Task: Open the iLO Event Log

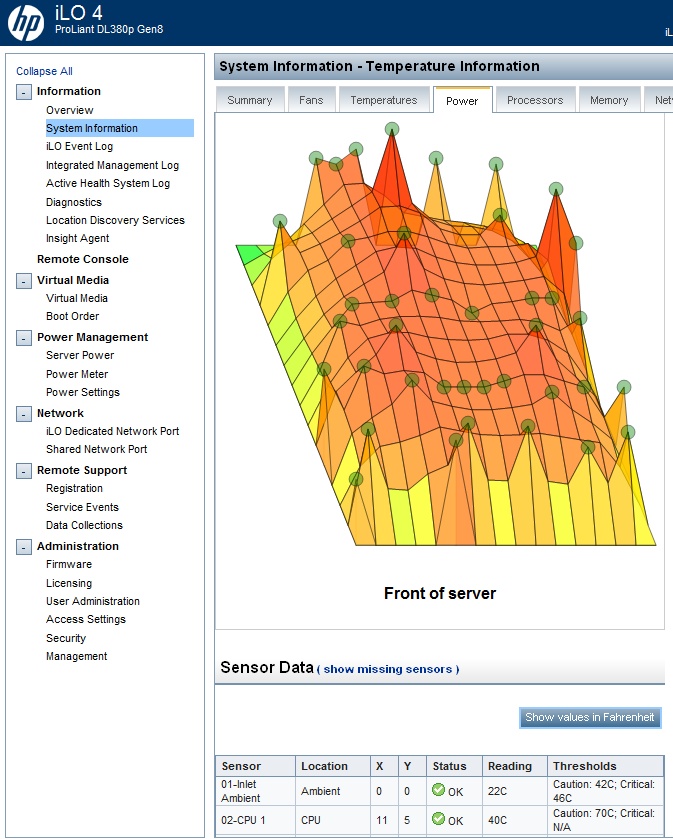Action: 79,147
